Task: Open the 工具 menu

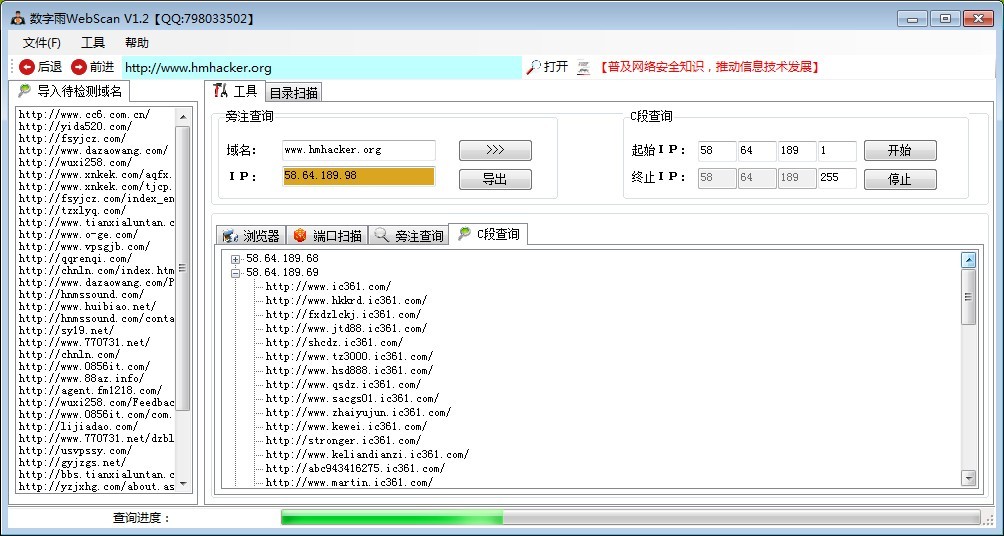Action: (93, 43)
